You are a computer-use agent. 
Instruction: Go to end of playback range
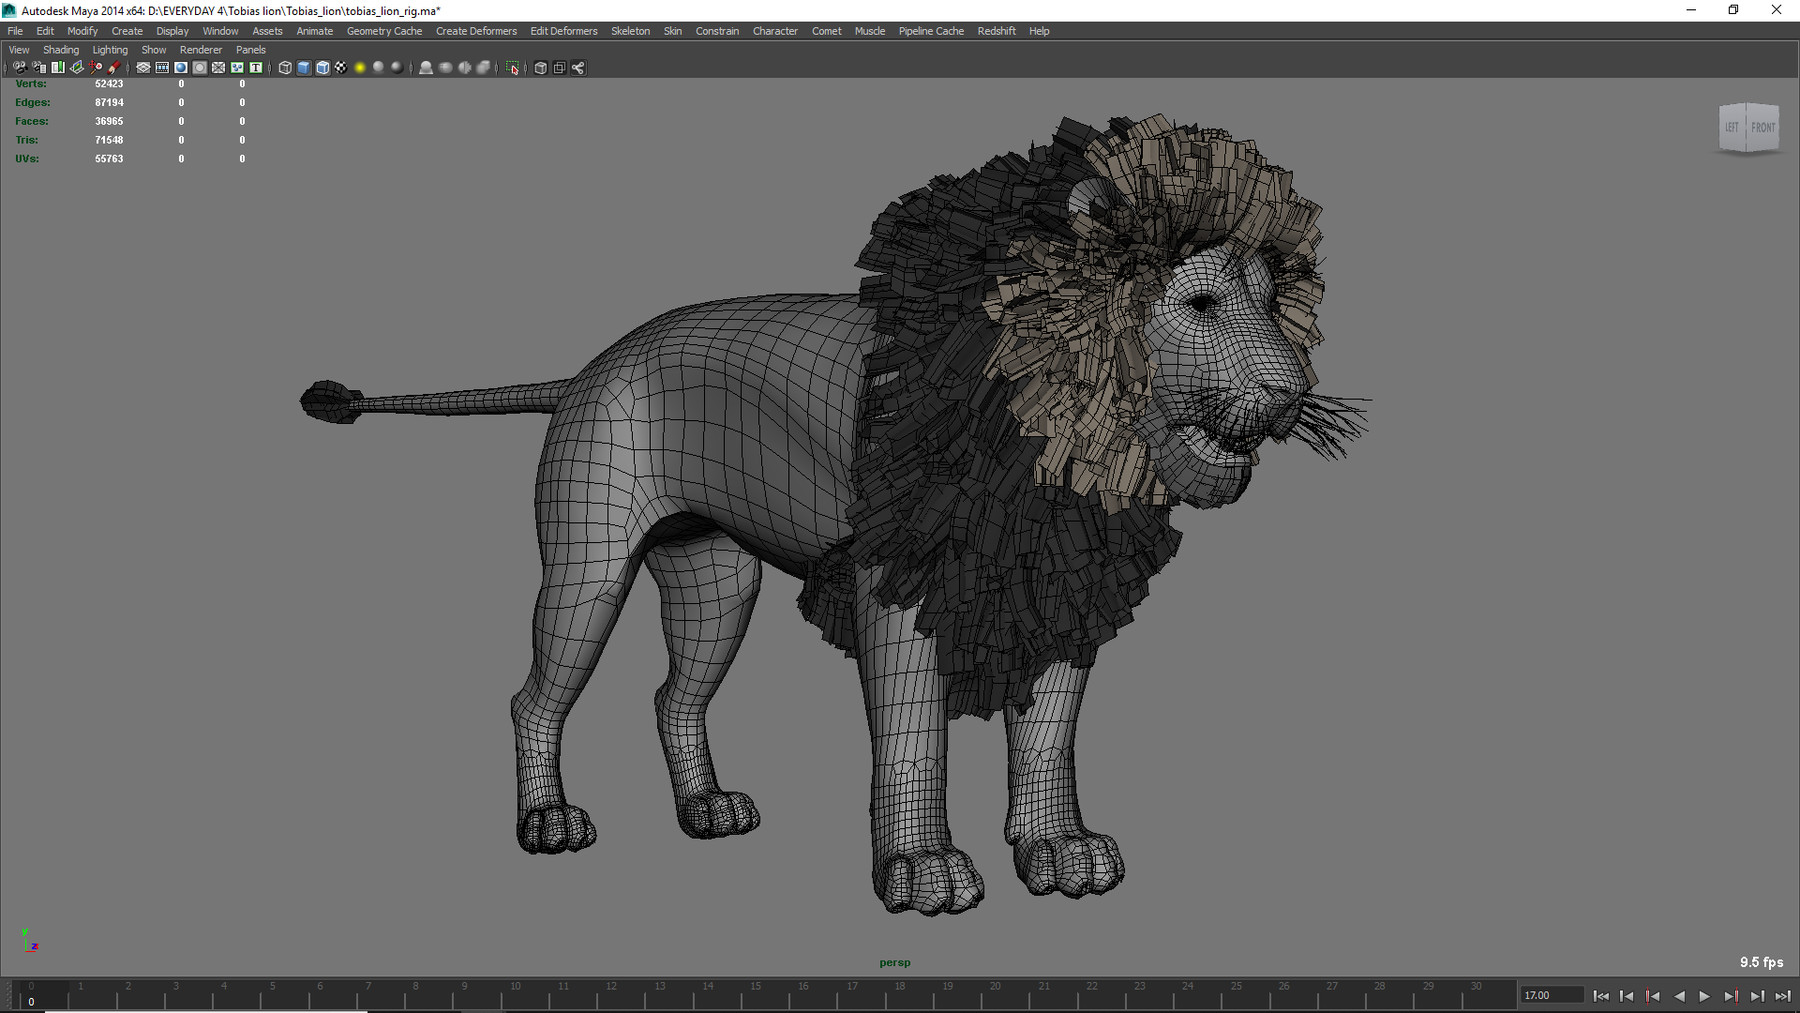click(x=1783, y=996)
